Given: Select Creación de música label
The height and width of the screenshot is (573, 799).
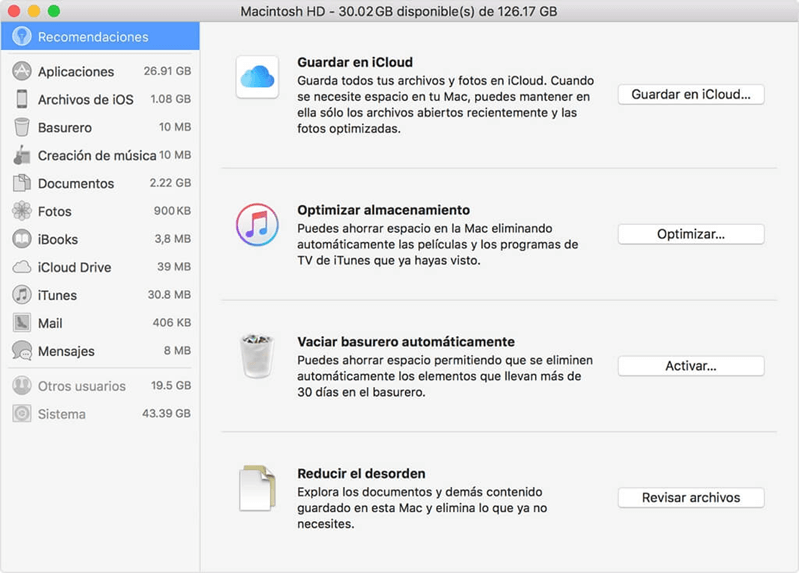Looking at the screenshot, I should (97, 155).
